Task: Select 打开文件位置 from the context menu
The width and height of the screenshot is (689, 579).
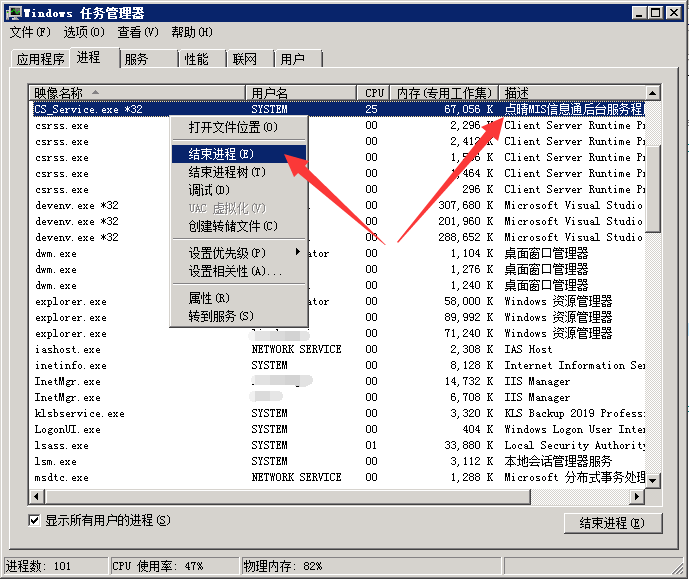Action: tap(233, 128)
